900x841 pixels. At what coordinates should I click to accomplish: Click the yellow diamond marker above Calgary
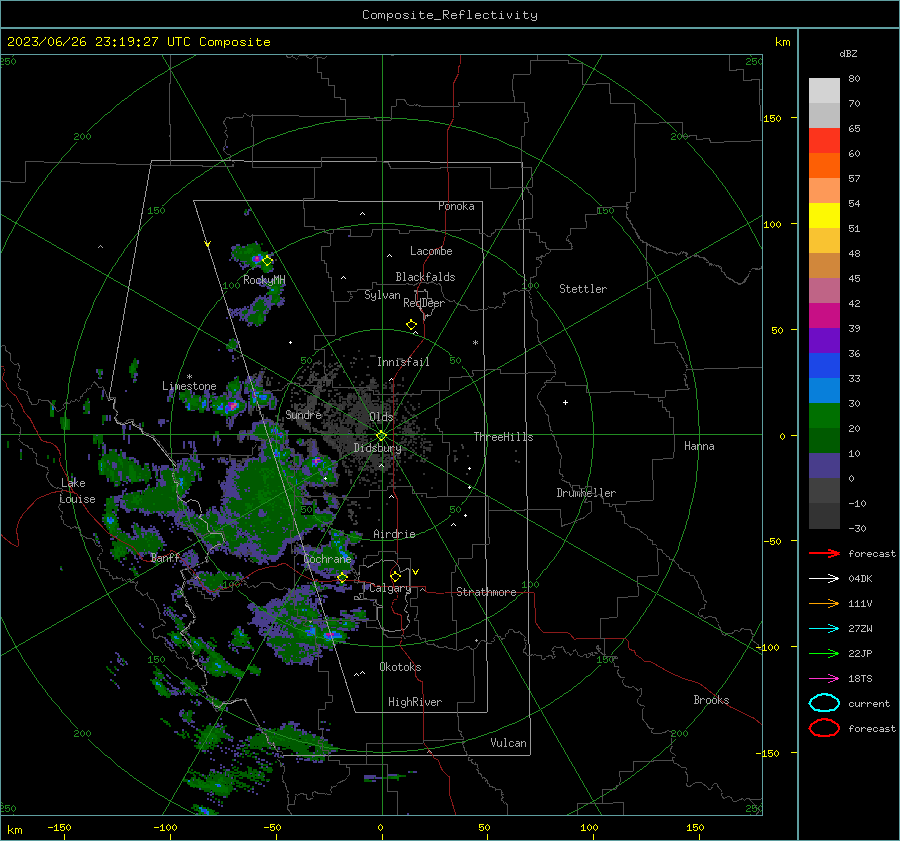395,576
